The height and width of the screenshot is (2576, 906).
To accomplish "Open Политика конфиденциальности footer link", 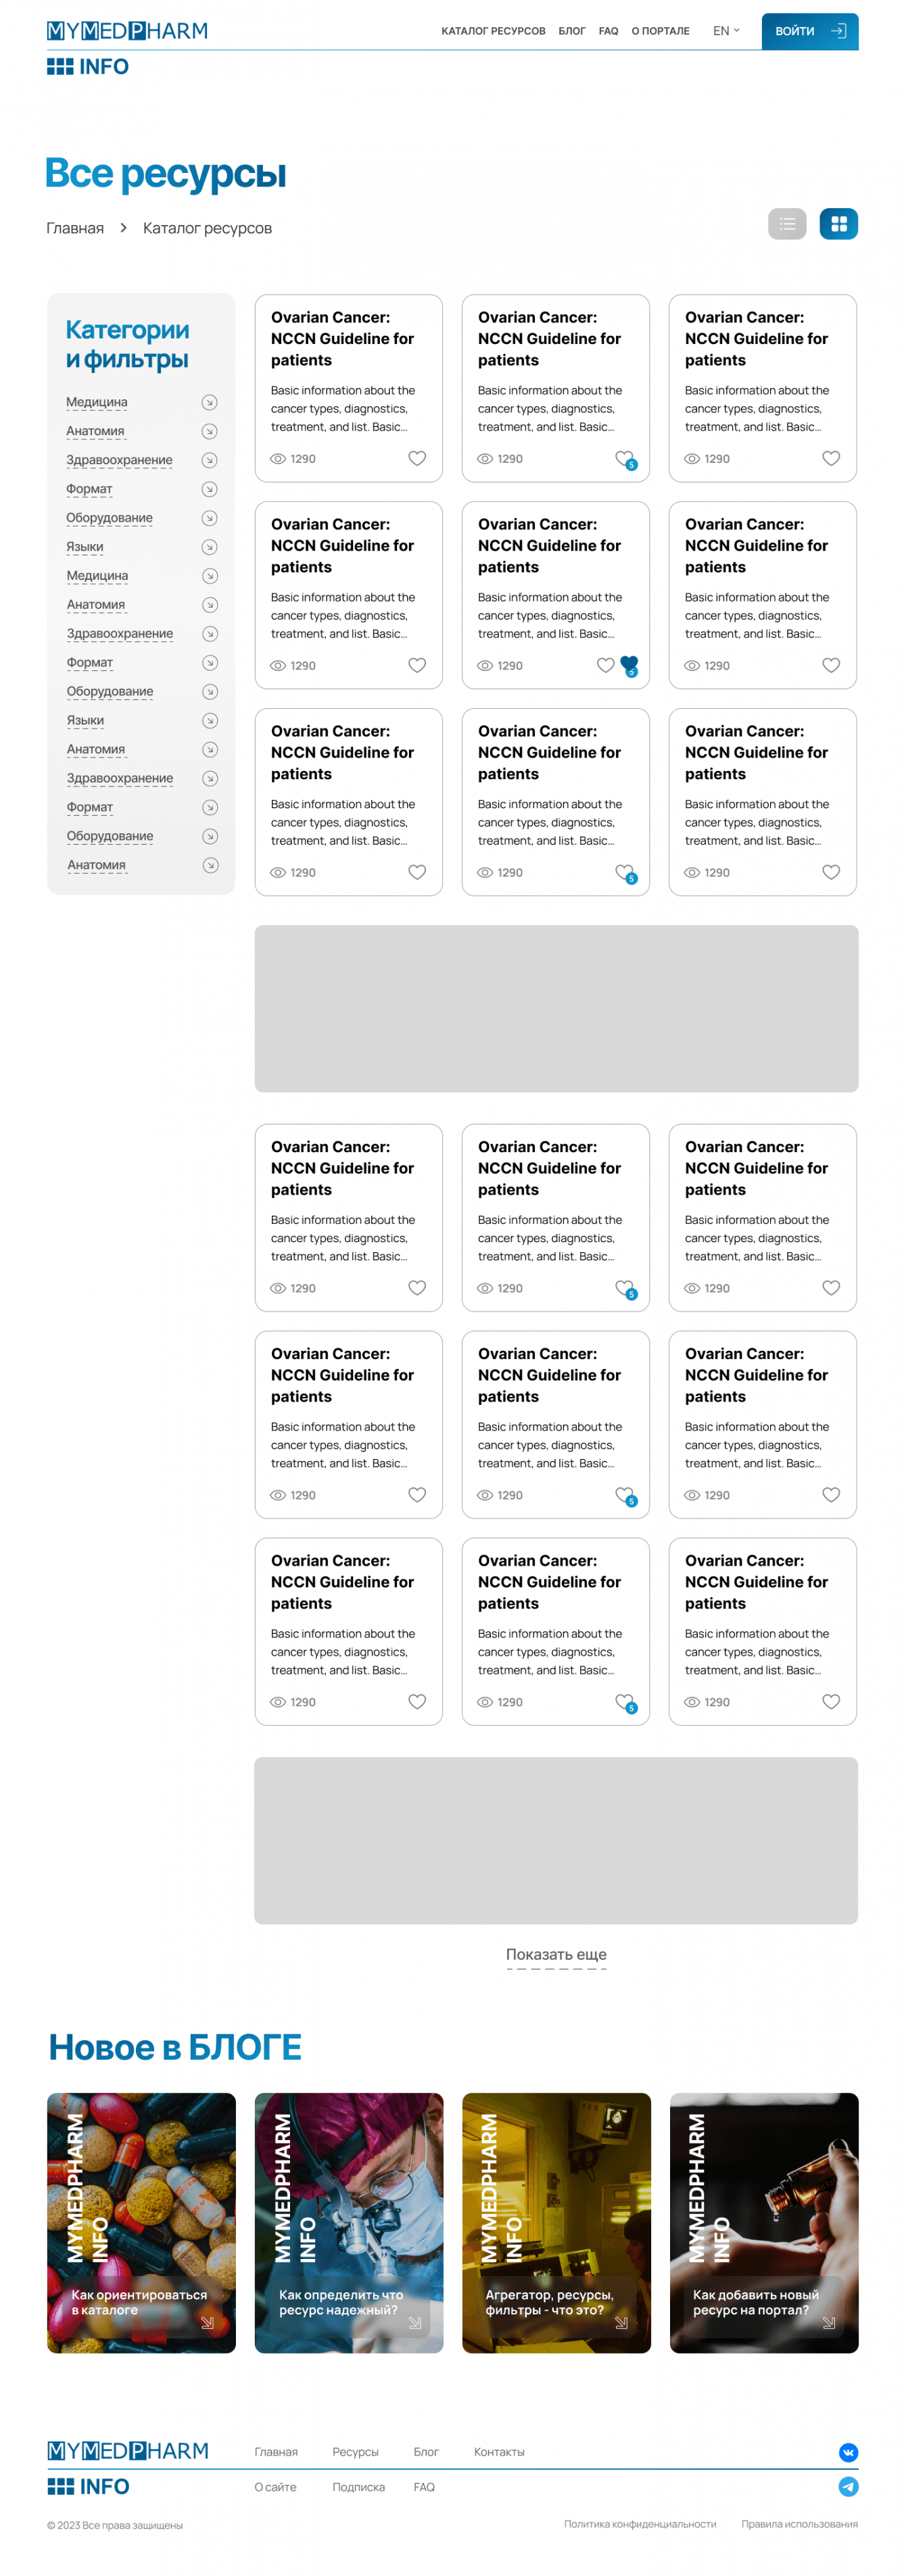I will (x=640, y=2523).
